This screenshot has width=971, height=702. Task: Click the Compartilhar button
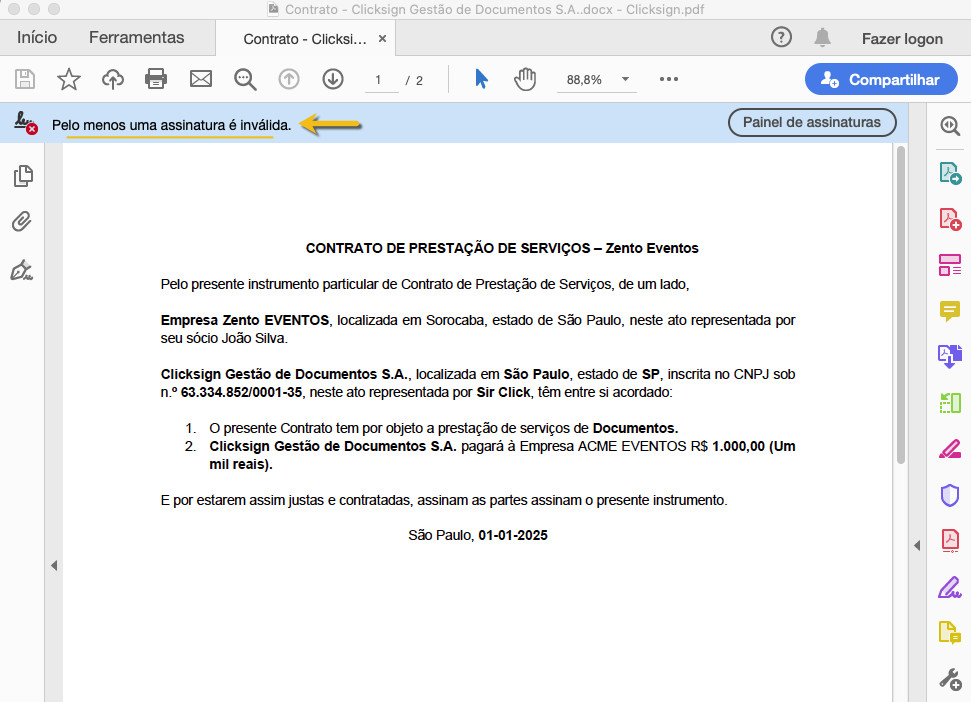point(881,79)
